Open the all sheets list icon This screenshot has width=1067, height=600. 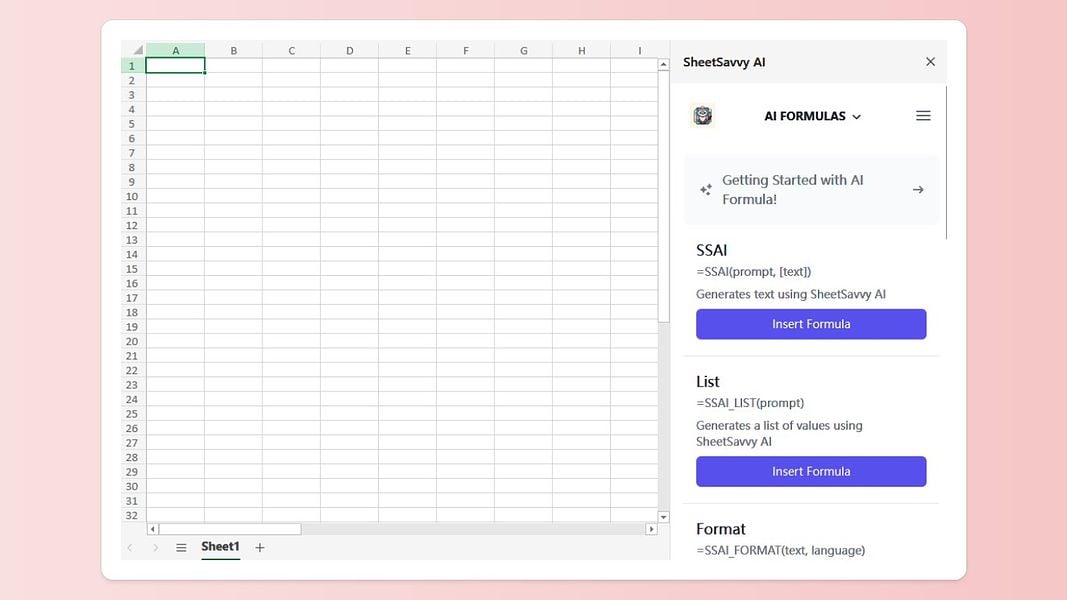click(181, 548)
